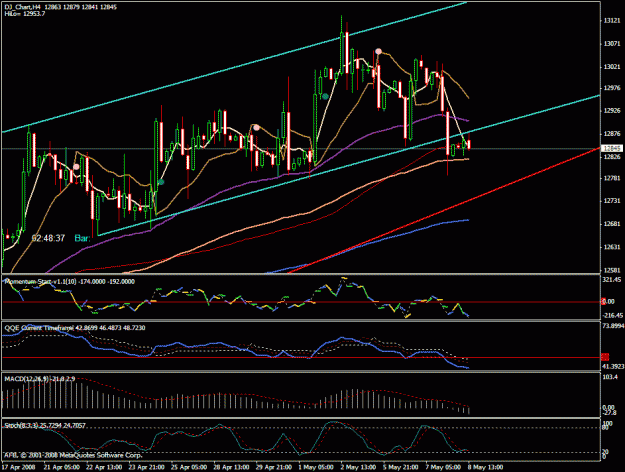Image resolution: width=625 pixels, height=472 pixels.
Task: Select the 28 Apr 13:00 time label
Action: point(231,467)
